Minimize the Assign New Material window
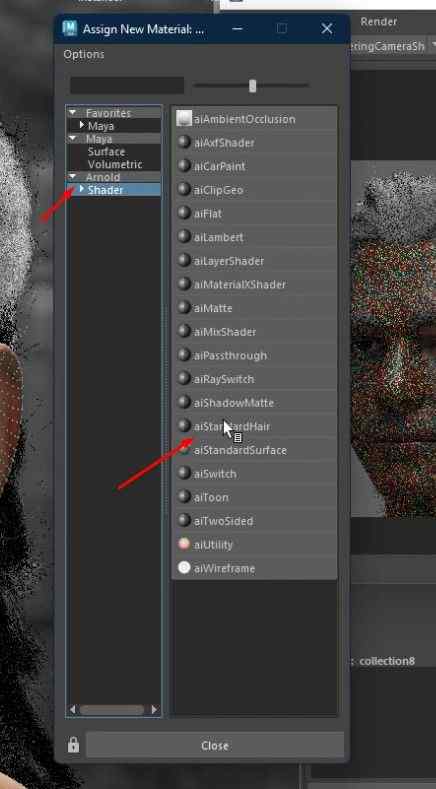 pos(237,29)
